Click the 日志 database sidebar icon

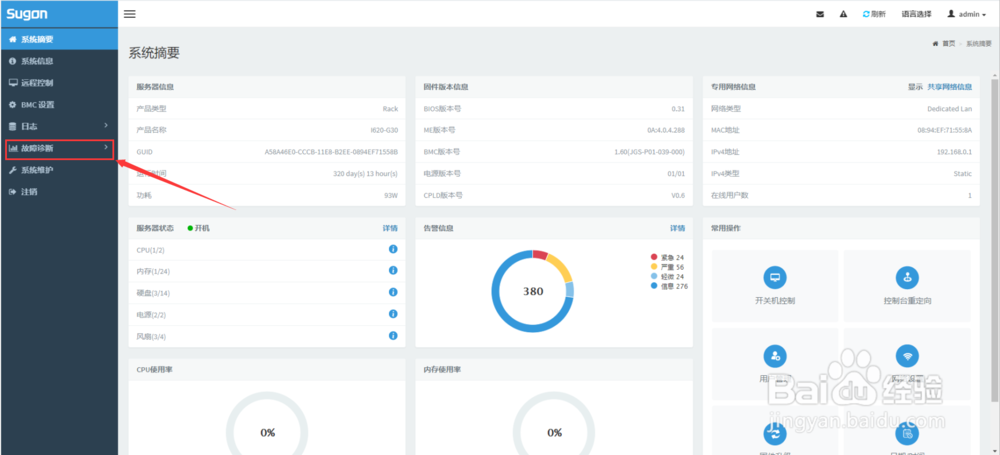pyautogui.click(x=12, y=126)
